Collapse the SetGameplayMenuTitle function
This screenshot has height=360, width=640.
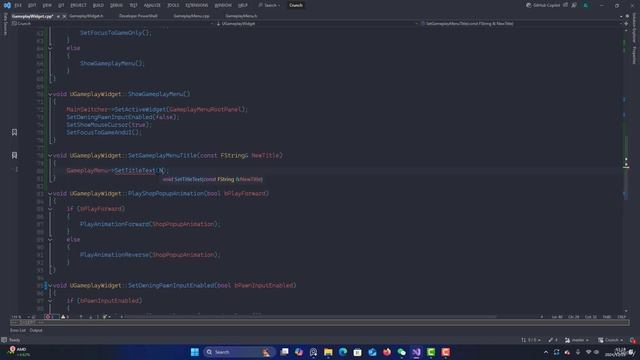click(x=50, y=156)
